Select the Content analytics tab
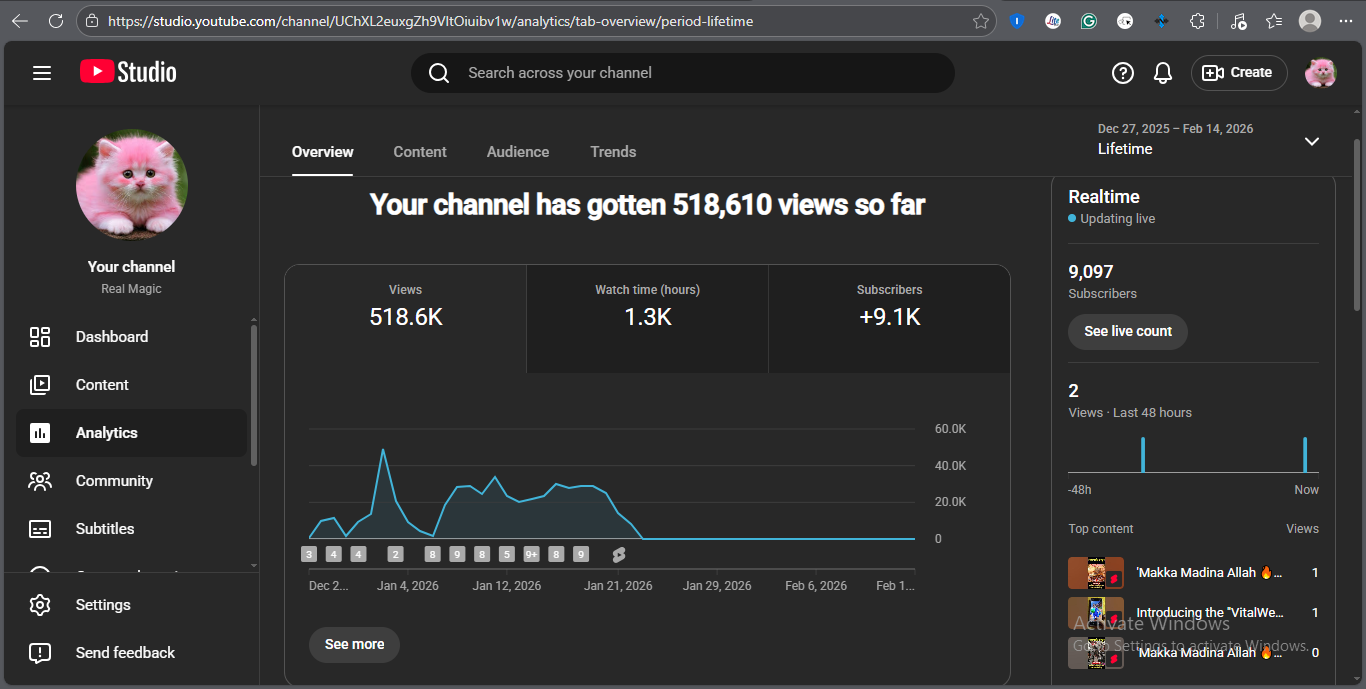Screen dimensions: 1366x689 (419, 152)
